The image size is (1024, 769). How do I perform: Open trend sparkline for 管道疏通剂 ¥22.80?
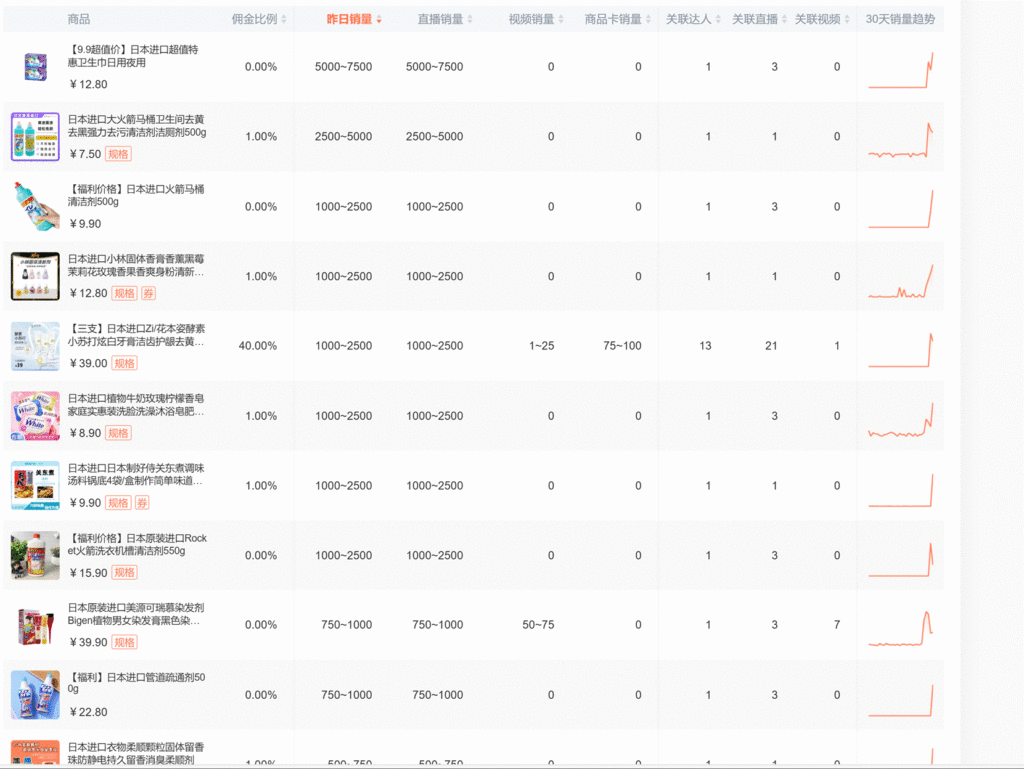point(900,700)
